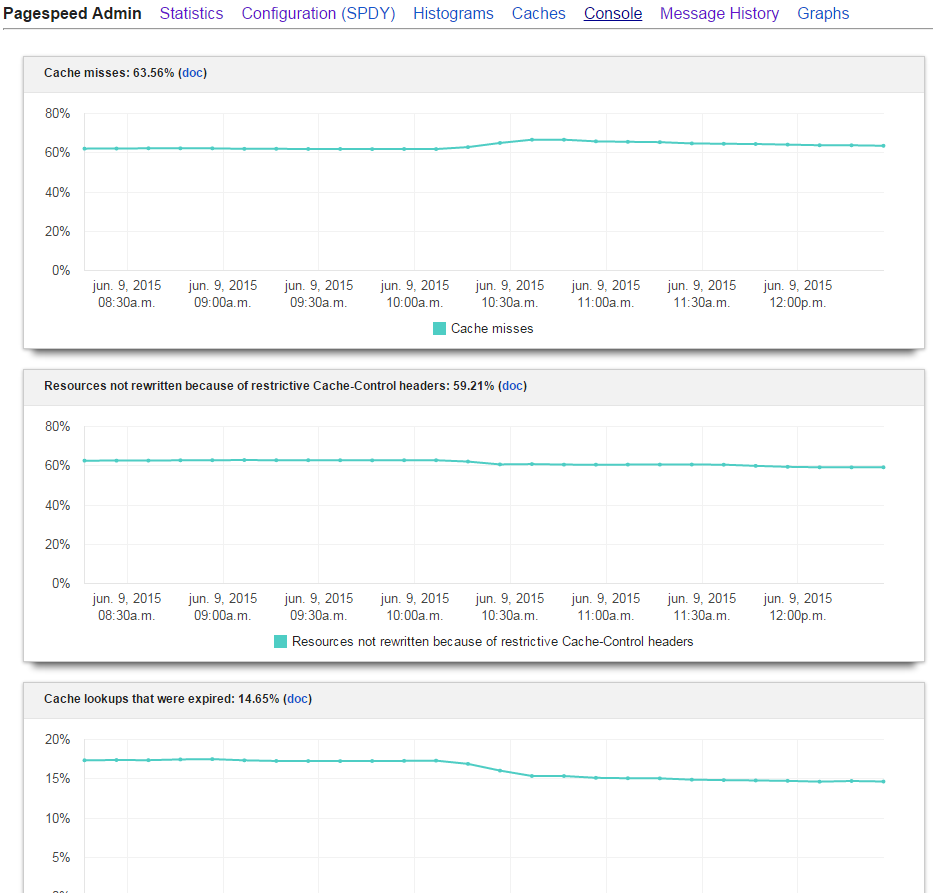Click the 15% axis label in expired lookups chart
Image resolution: width=933 pixels, height=893 pixels.
coord(57,778)
